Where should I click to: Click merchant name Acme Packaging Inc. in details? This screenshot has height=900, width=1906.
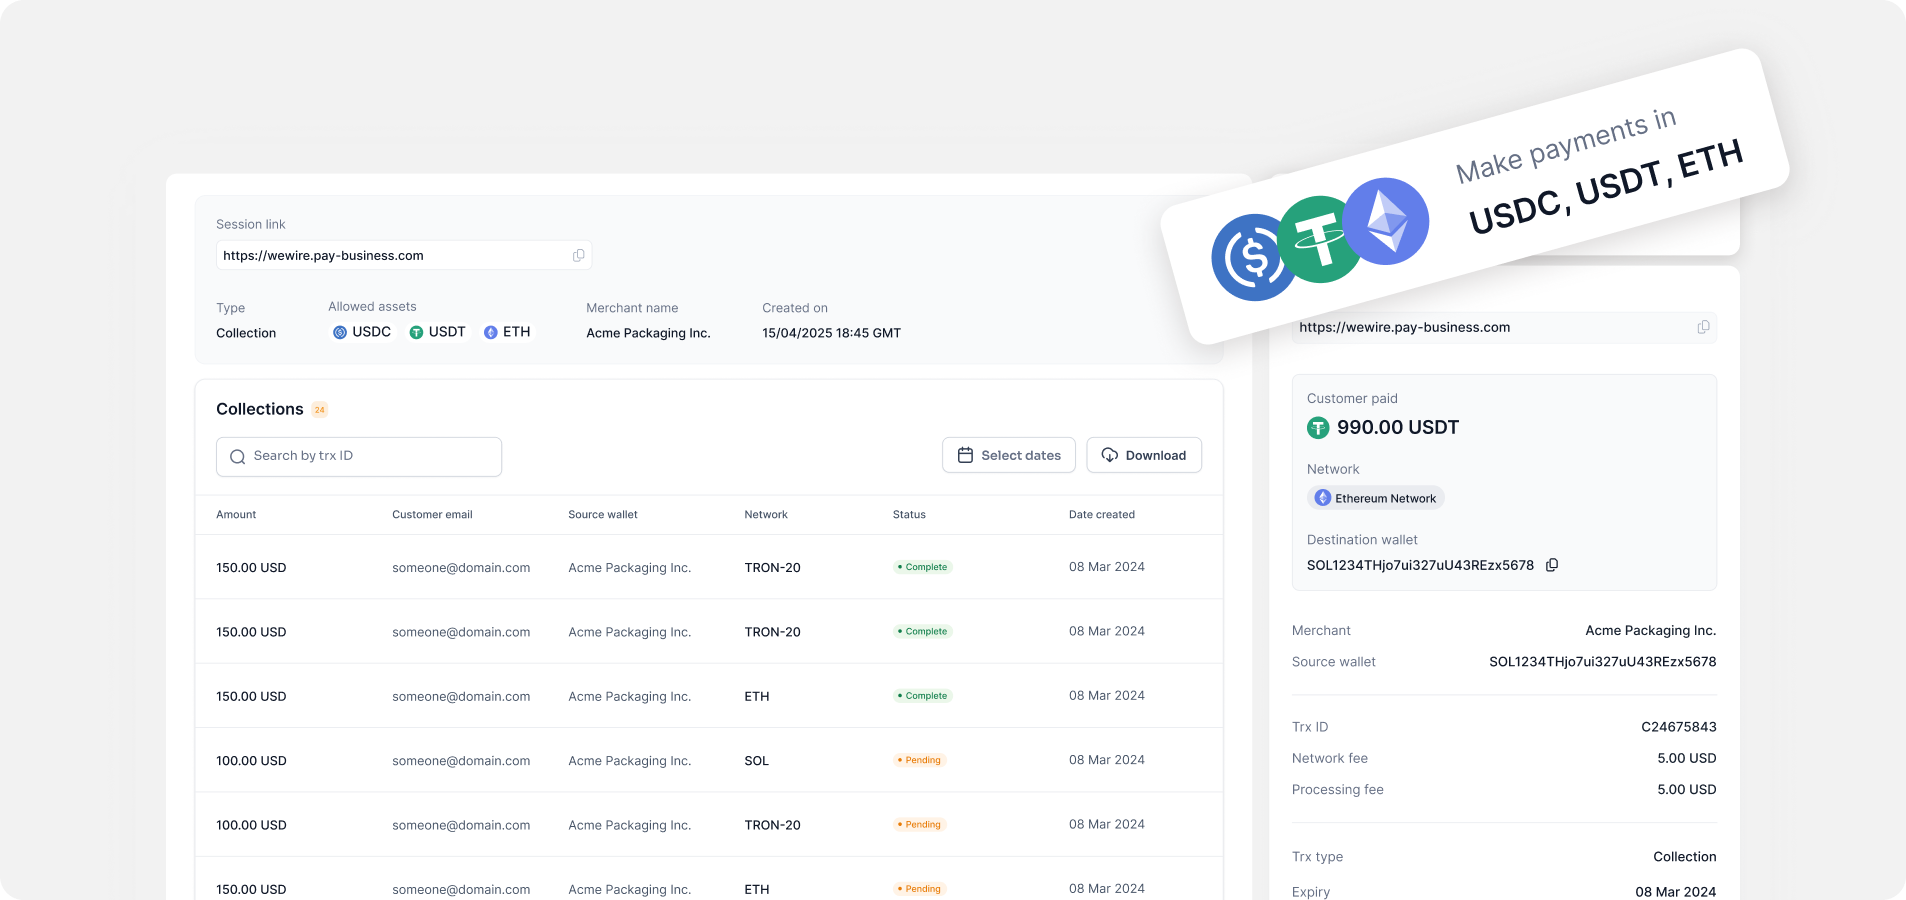tap(1651, 631)
